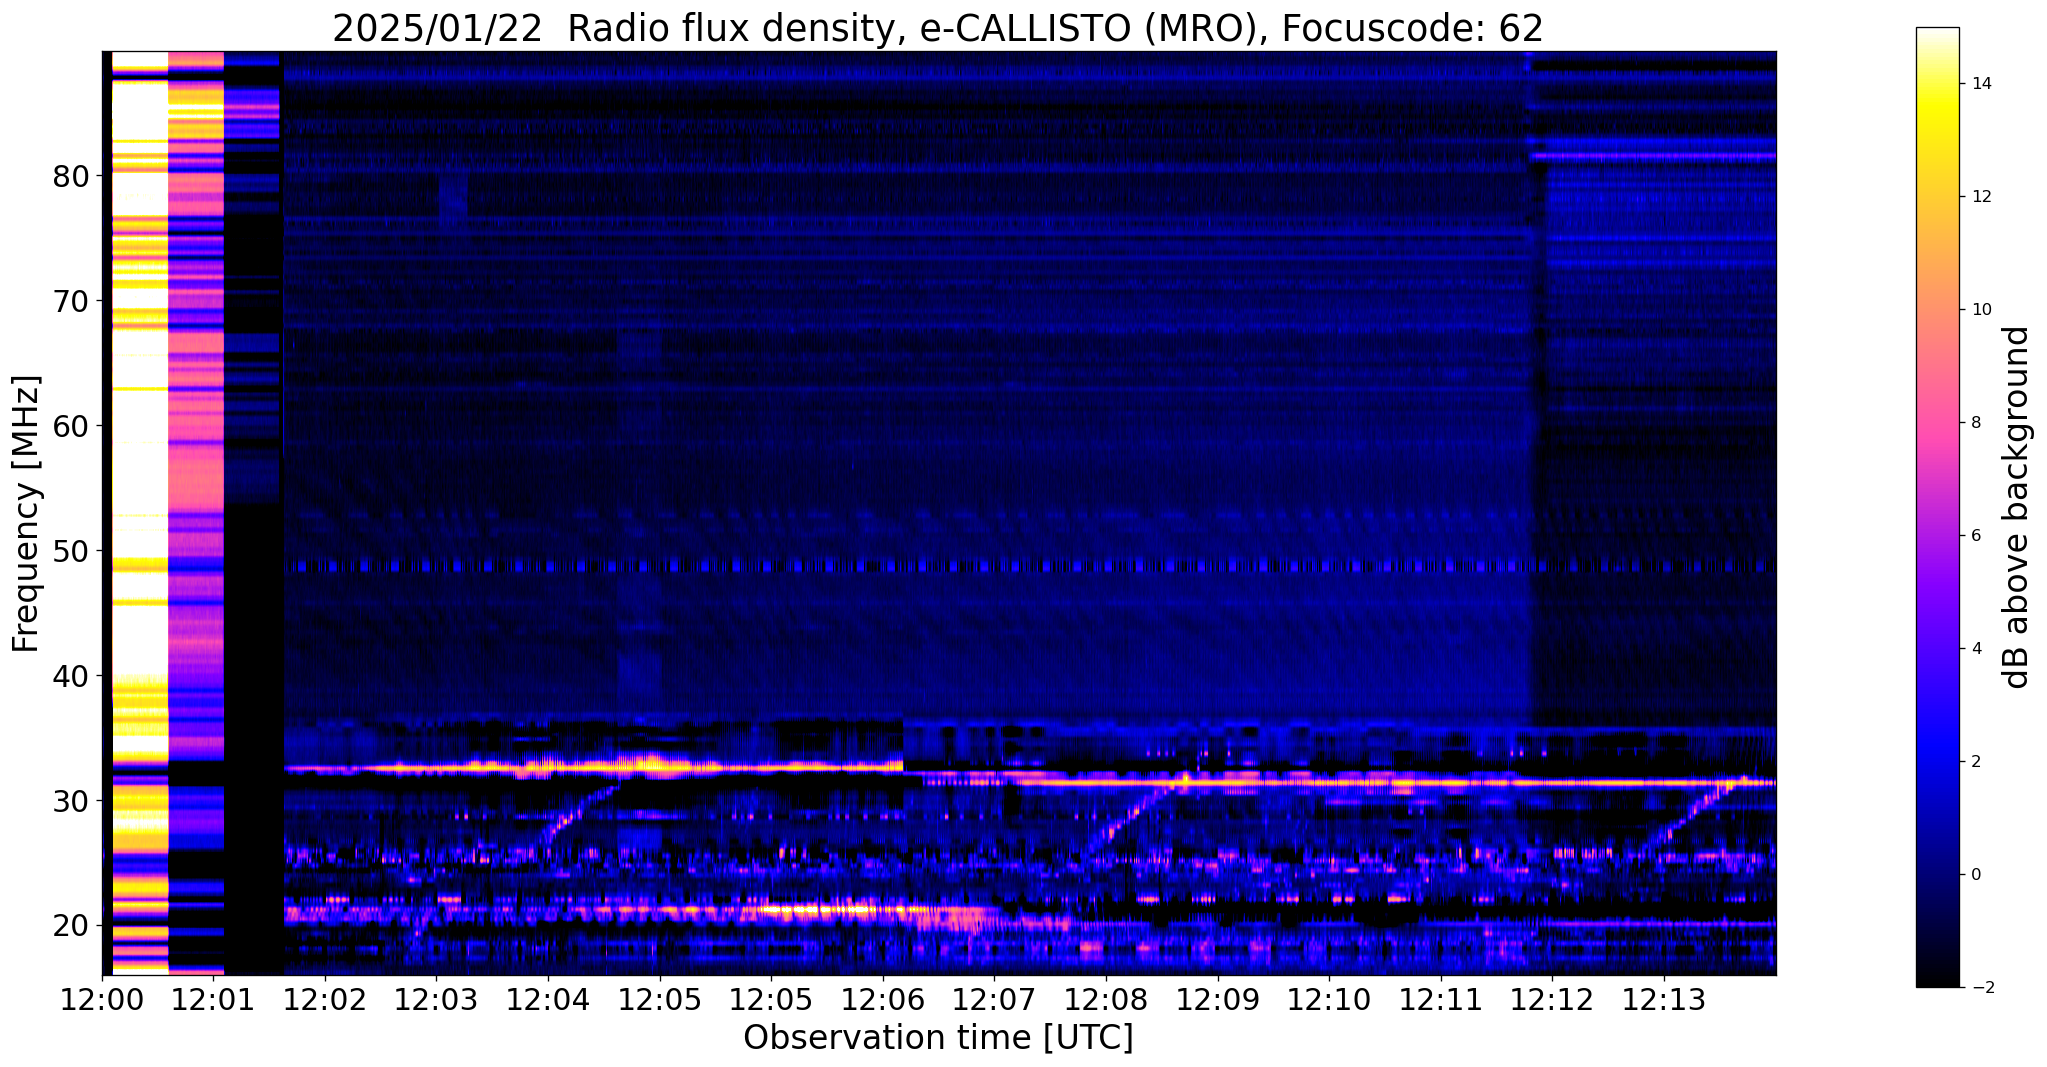Image resolution: width=2047 pixels, height=1067 pixels.
Task: Click the colorbar tick value 10
Action: click(1980, 310)
